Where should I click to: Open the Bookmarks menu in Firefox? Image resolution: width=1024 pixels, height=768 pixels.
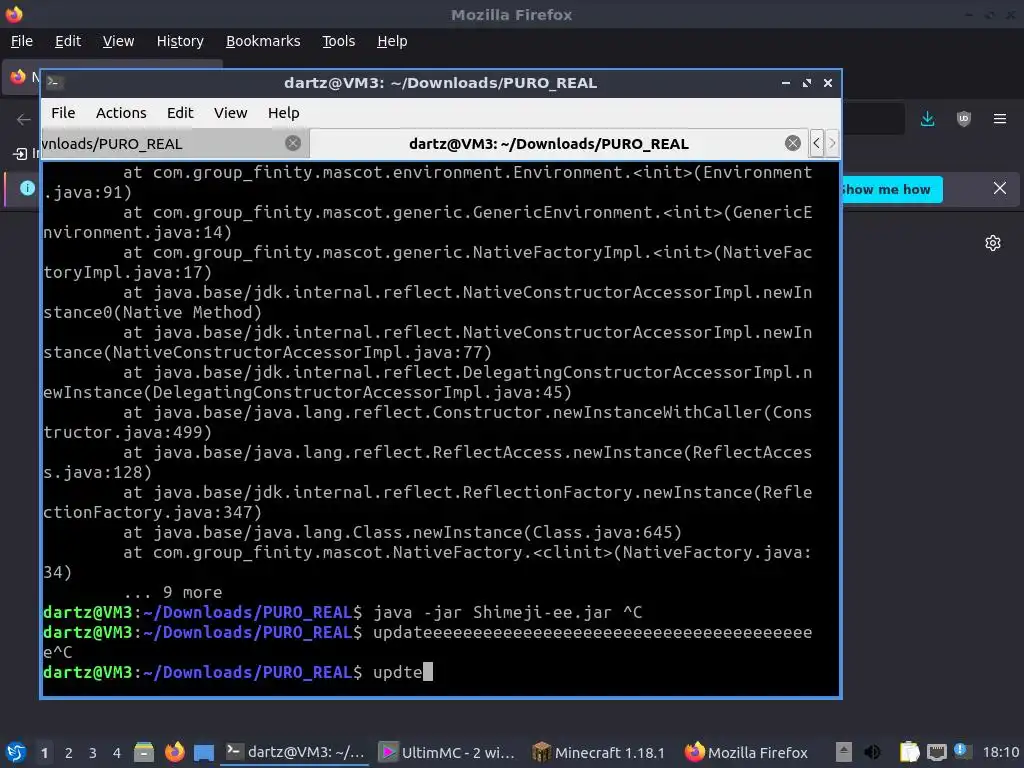pyautogui.click(x=263, y=41)
